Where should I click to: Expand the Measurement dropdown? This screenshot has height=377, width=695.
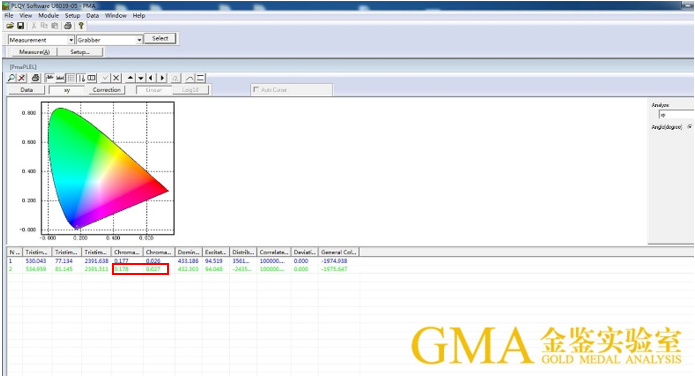[x=71, y=40]
